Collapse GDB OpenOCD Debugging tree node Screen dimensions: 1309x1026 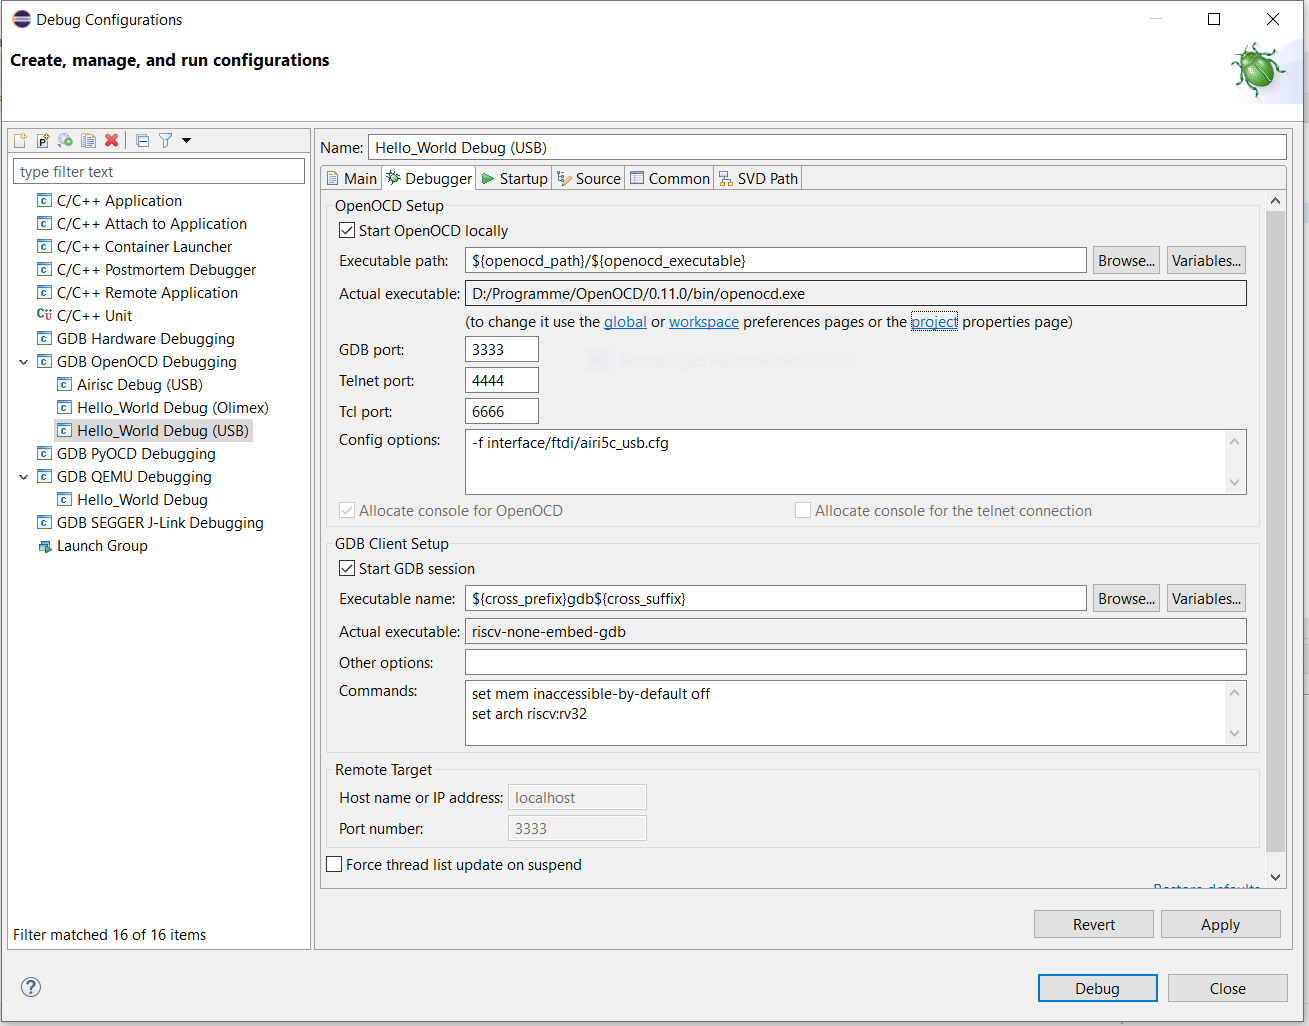(x=24, y=362)
